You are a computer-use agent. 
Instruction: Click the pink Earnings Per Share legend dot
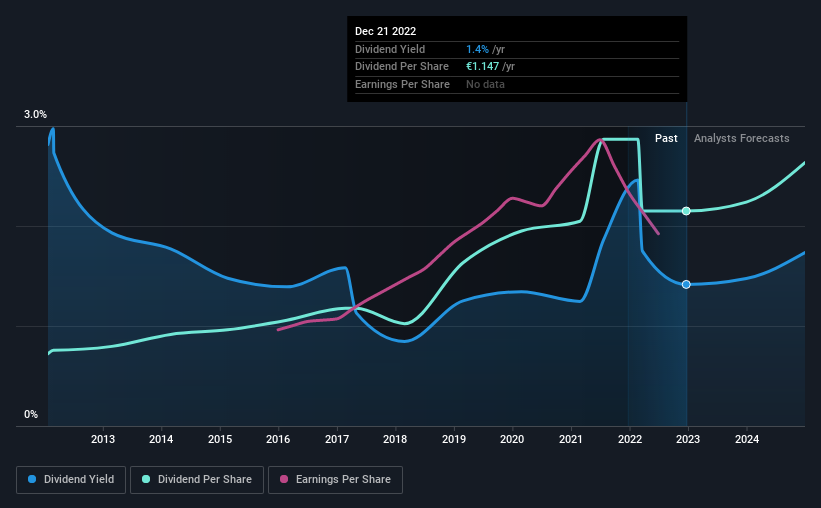[284, 479]
